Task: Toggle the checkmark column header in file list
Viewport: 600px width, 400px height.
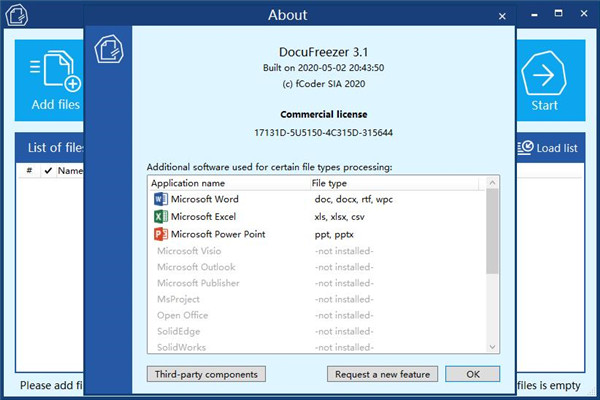Action: click(x=48, y=171)
